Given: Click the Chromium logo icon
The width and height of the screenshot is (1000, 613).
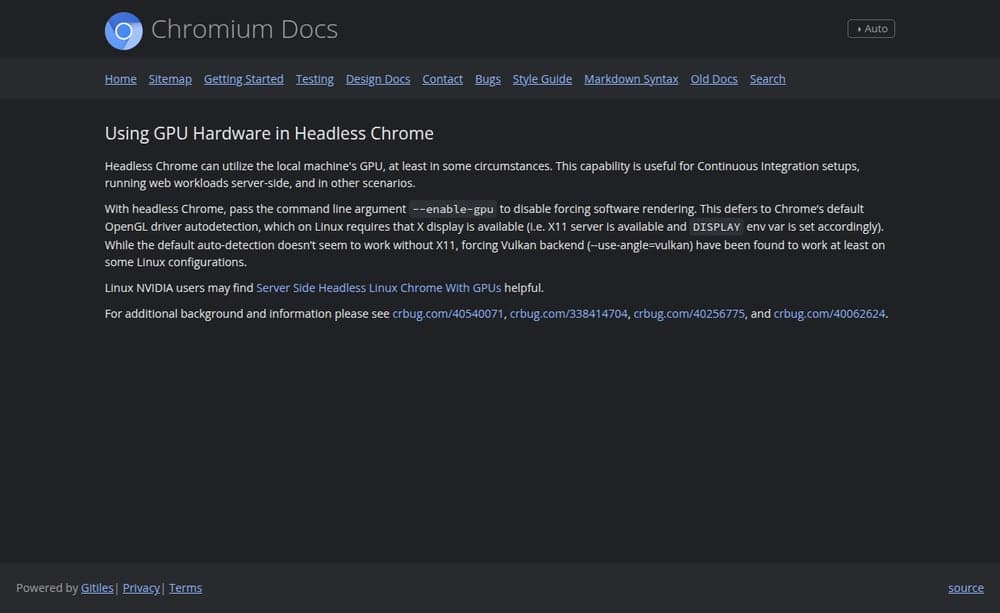Looking at the screenshot, I should tap(123, 31).
